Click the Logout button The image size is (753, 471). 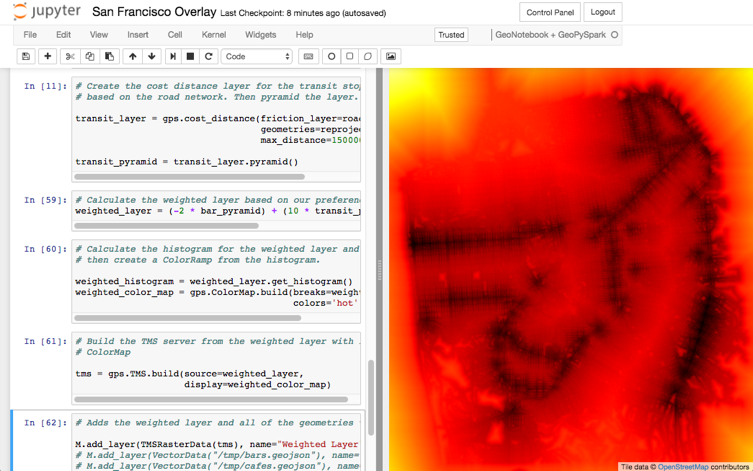603,13
